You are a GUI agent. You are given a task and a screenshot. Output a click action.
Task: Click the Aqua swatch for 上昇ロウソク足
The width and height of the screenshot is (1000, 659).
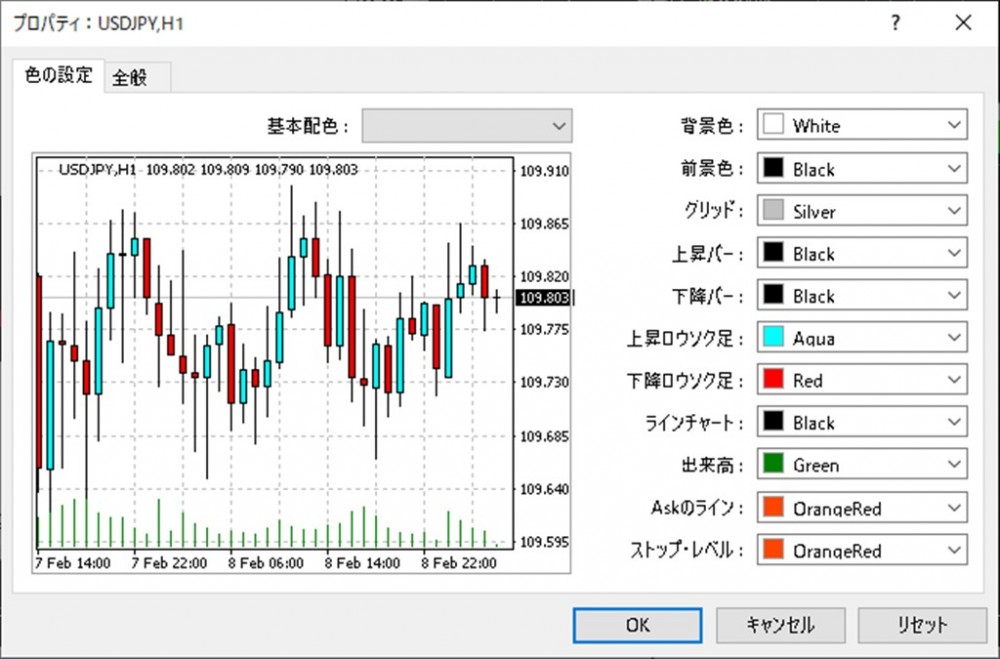coord(772,339)
